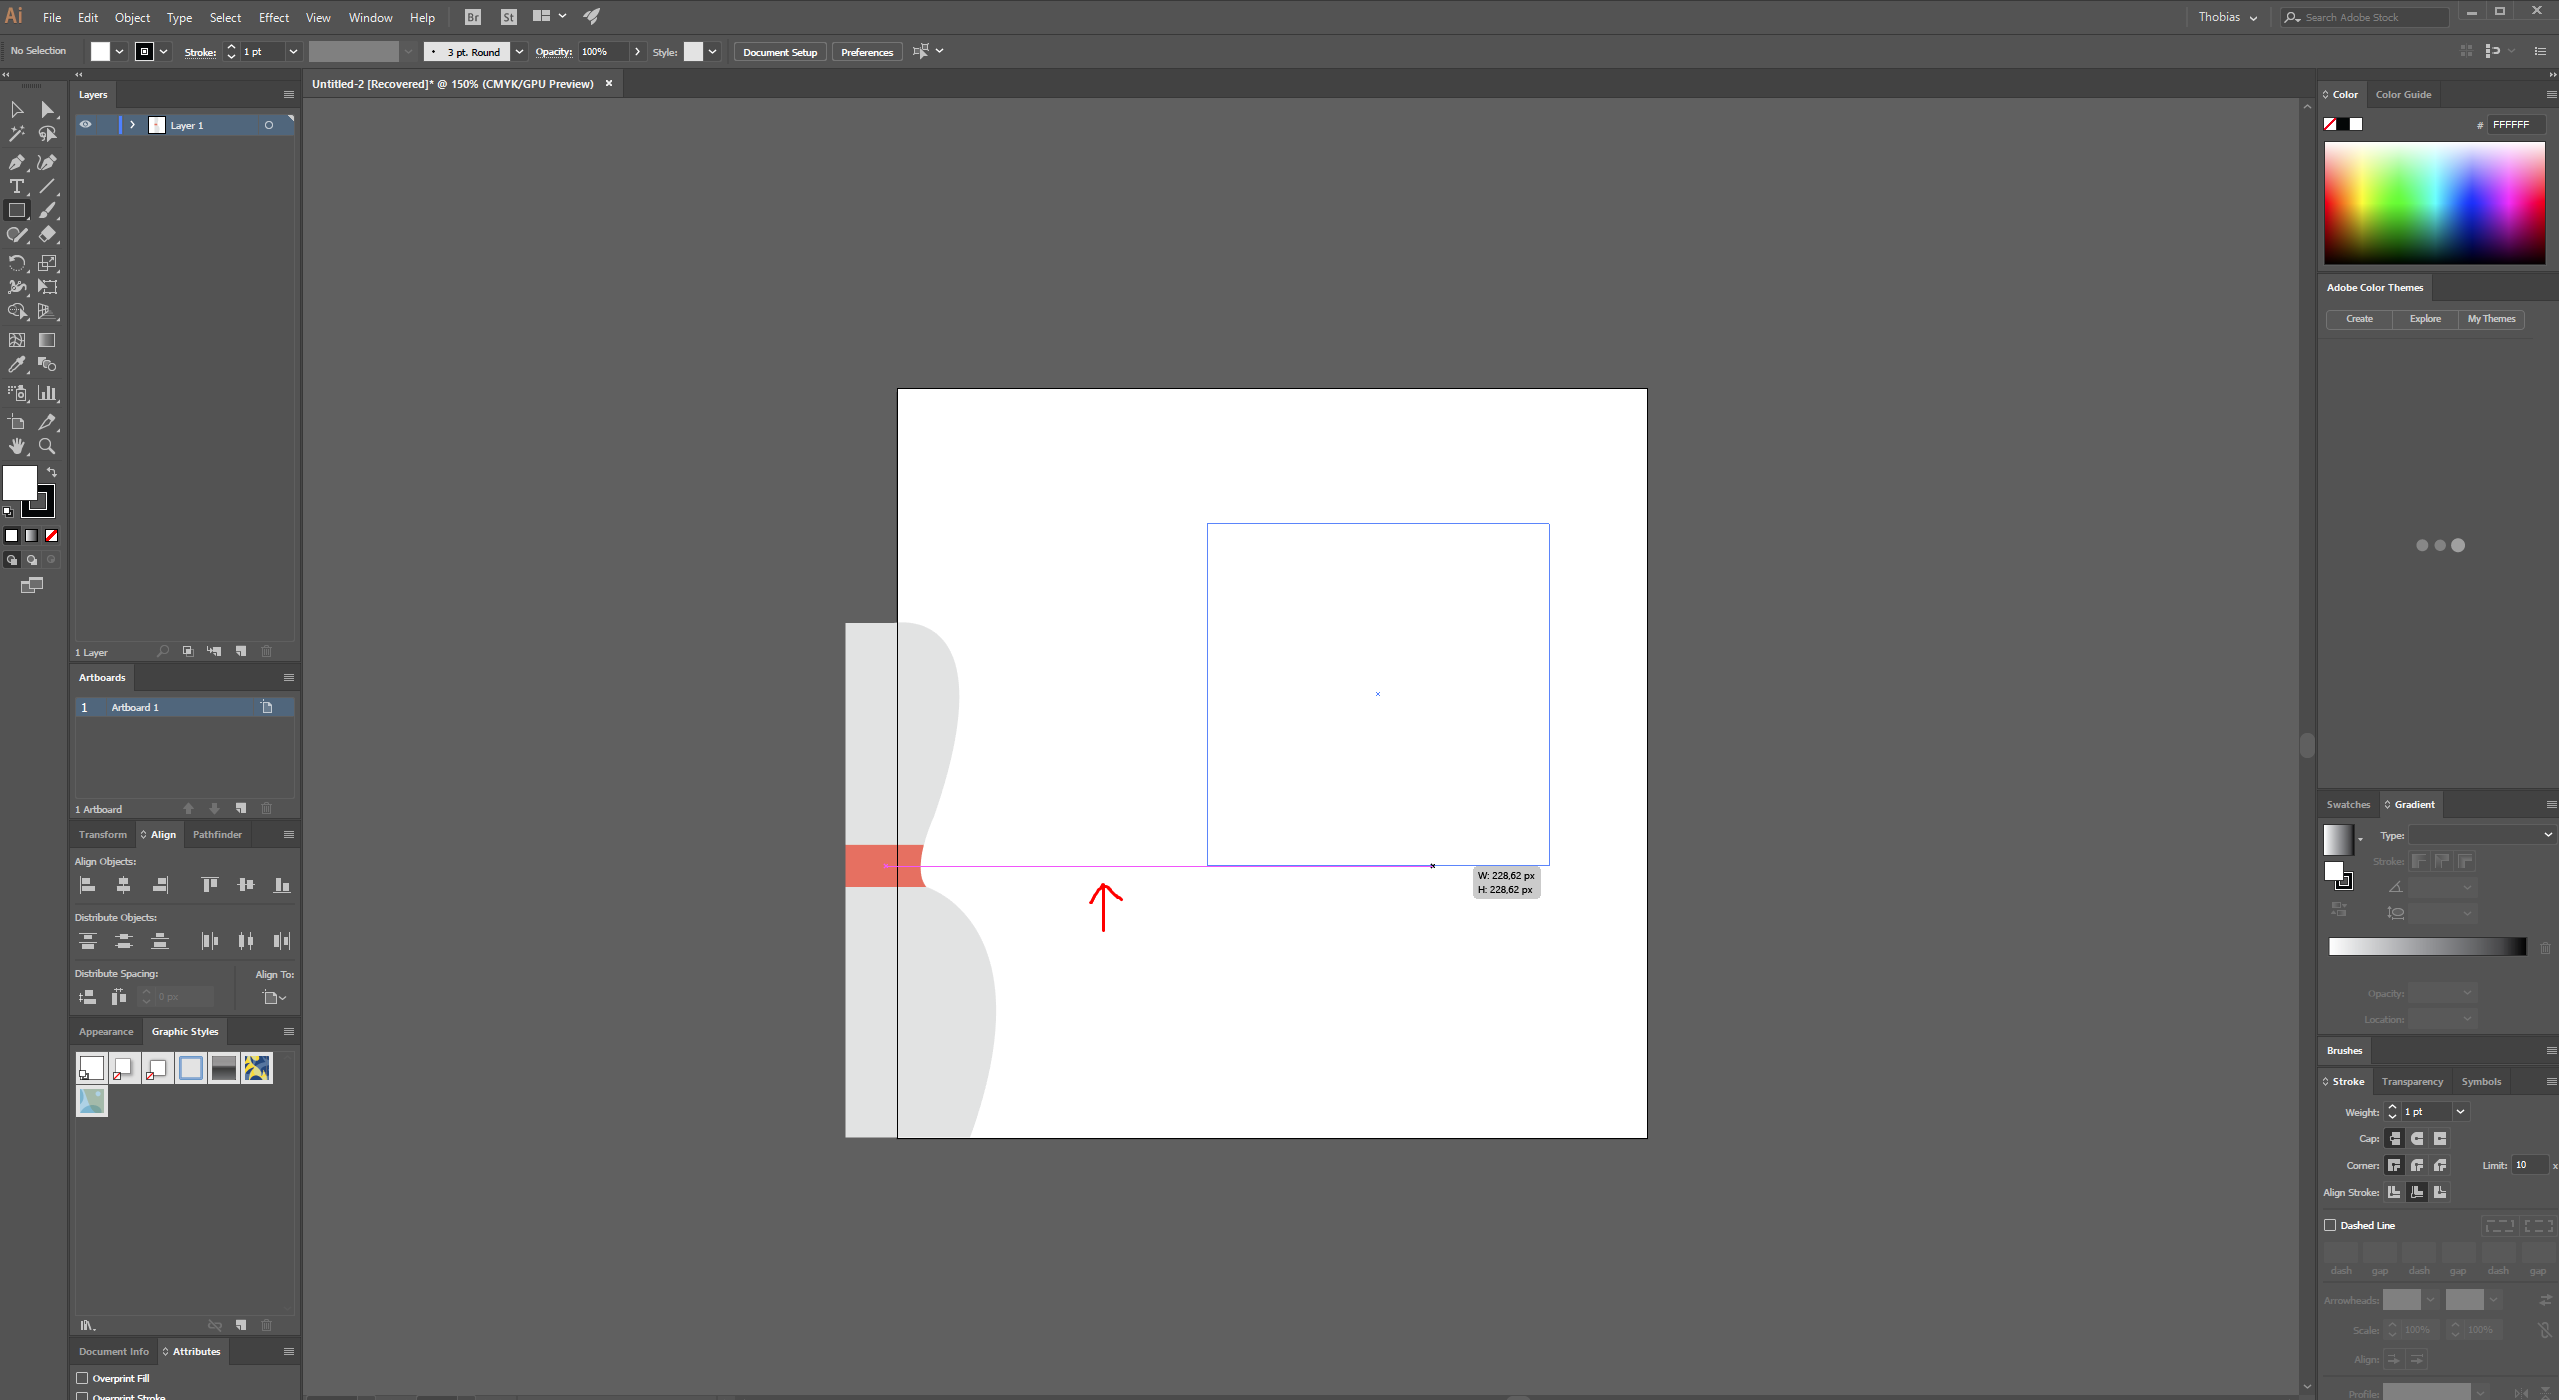Select the Type tool

[x=17, y=187]
